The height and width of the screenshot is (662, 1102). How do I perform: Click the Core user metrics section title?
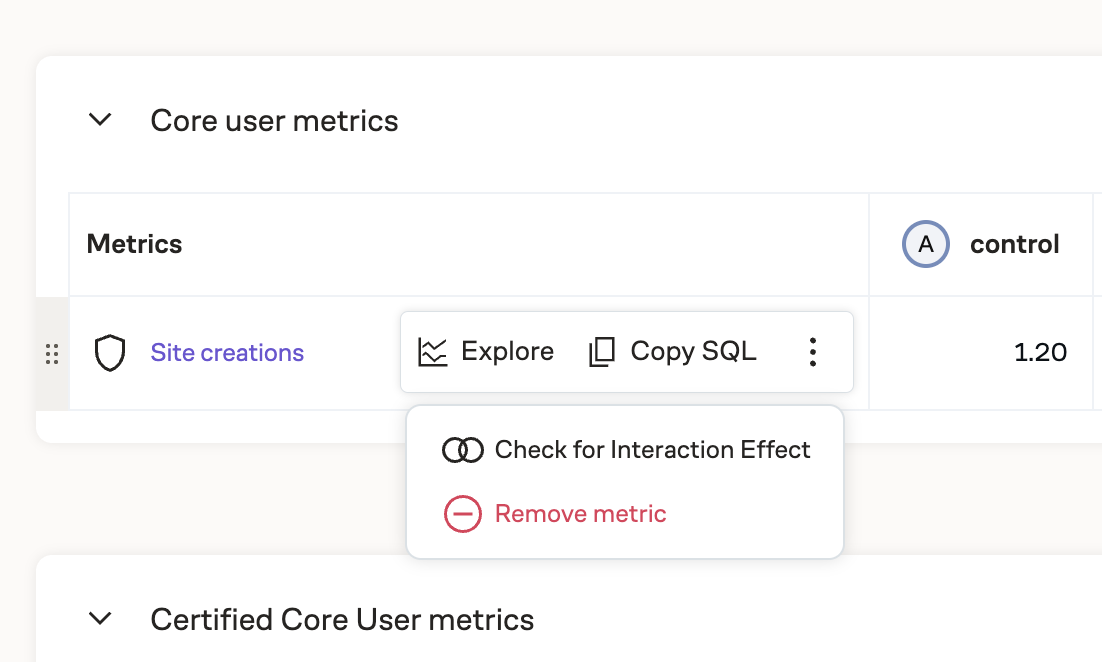coord(274,121)
